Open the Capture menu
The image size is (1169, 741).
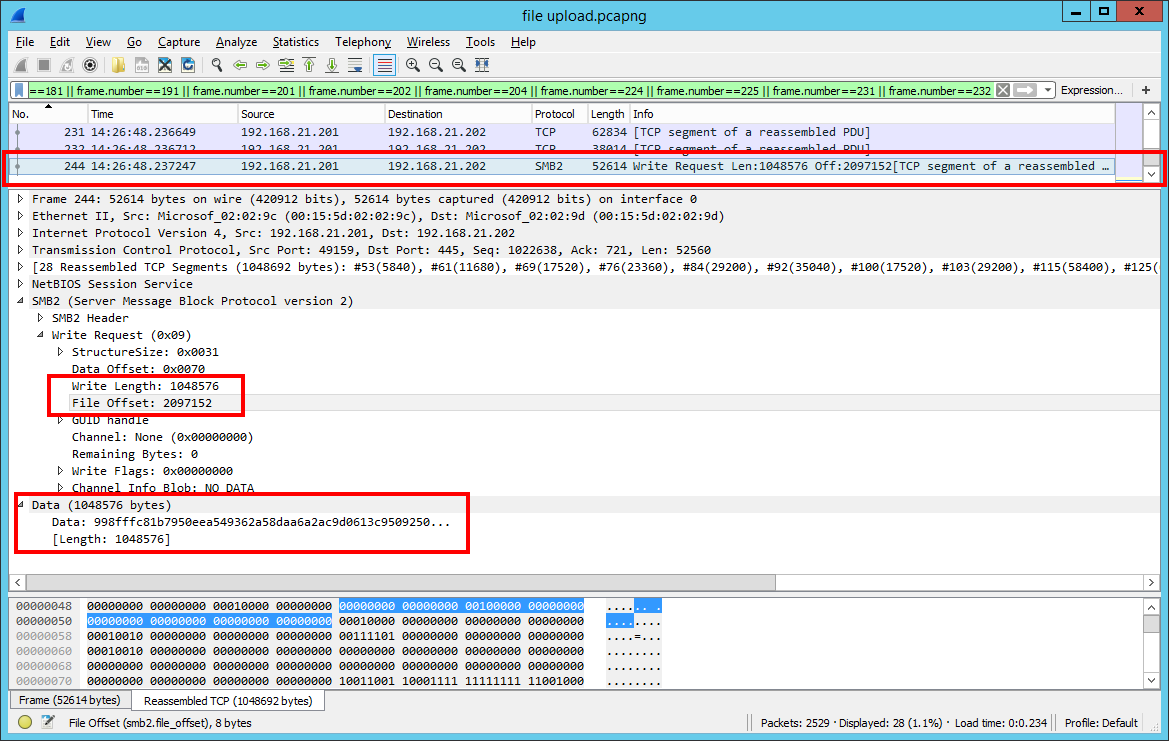179,42
